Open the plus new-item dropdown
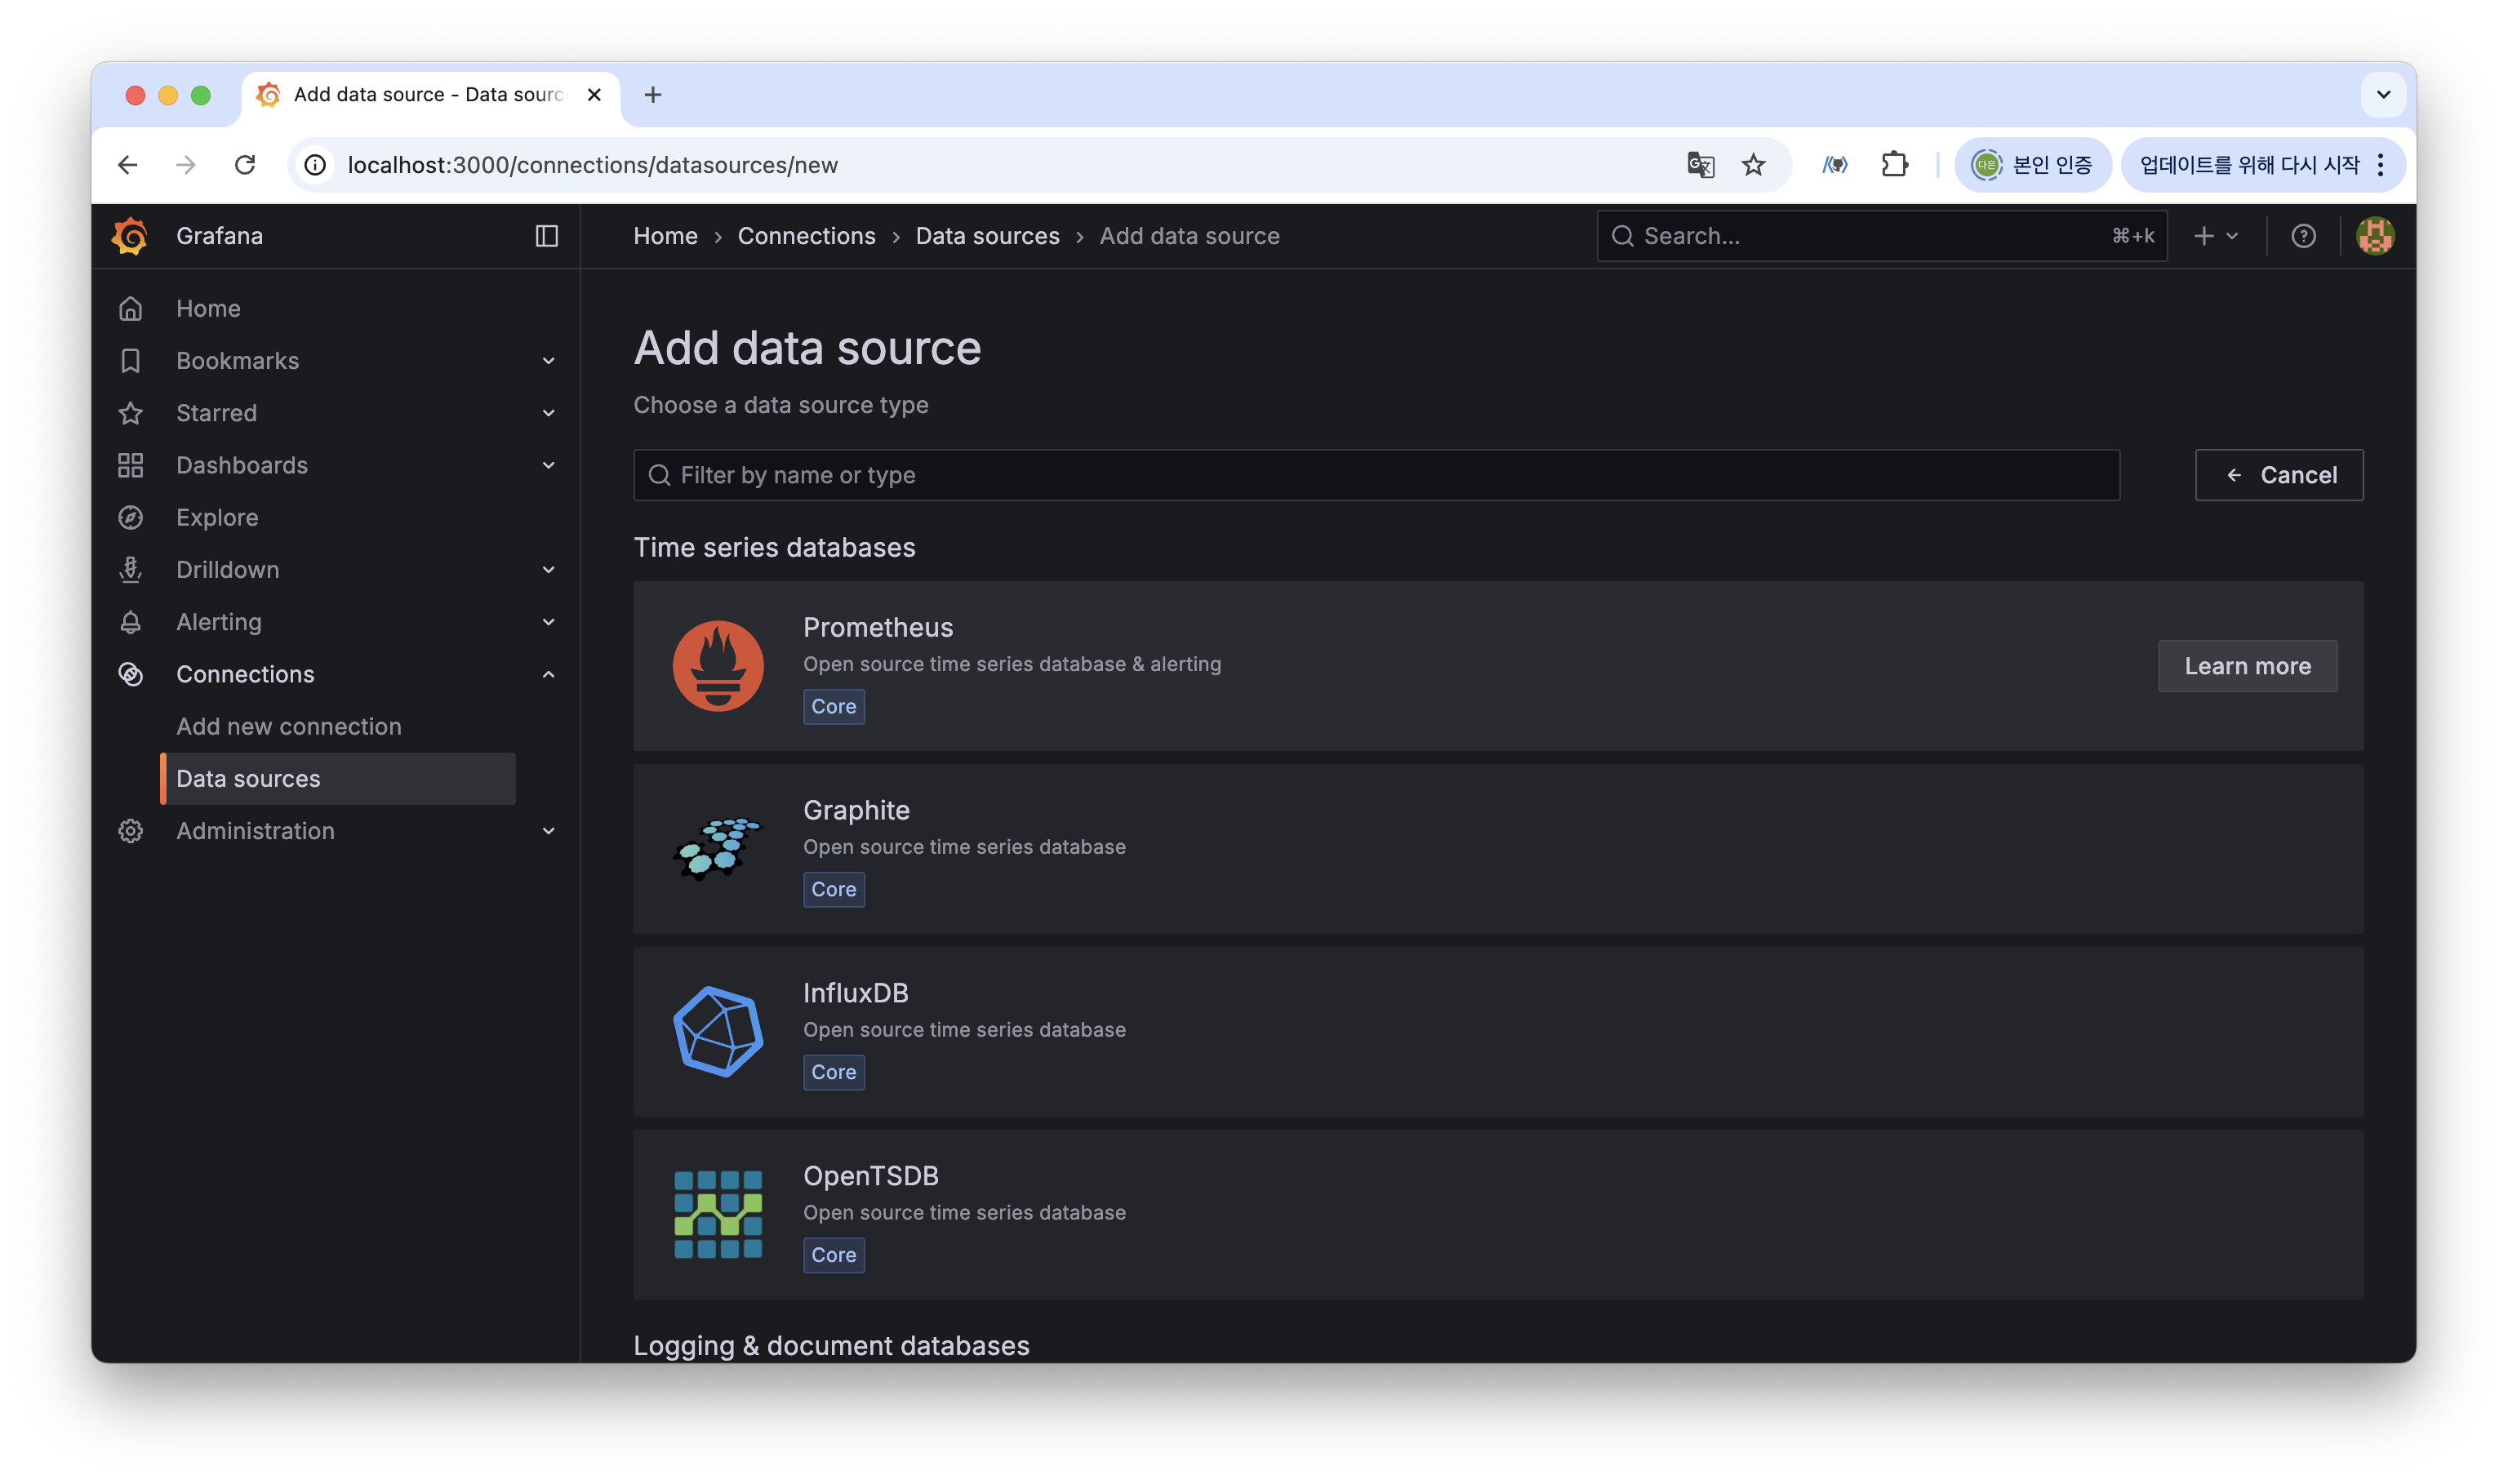2508x1484 pixels. click(x=2215, y=236)
